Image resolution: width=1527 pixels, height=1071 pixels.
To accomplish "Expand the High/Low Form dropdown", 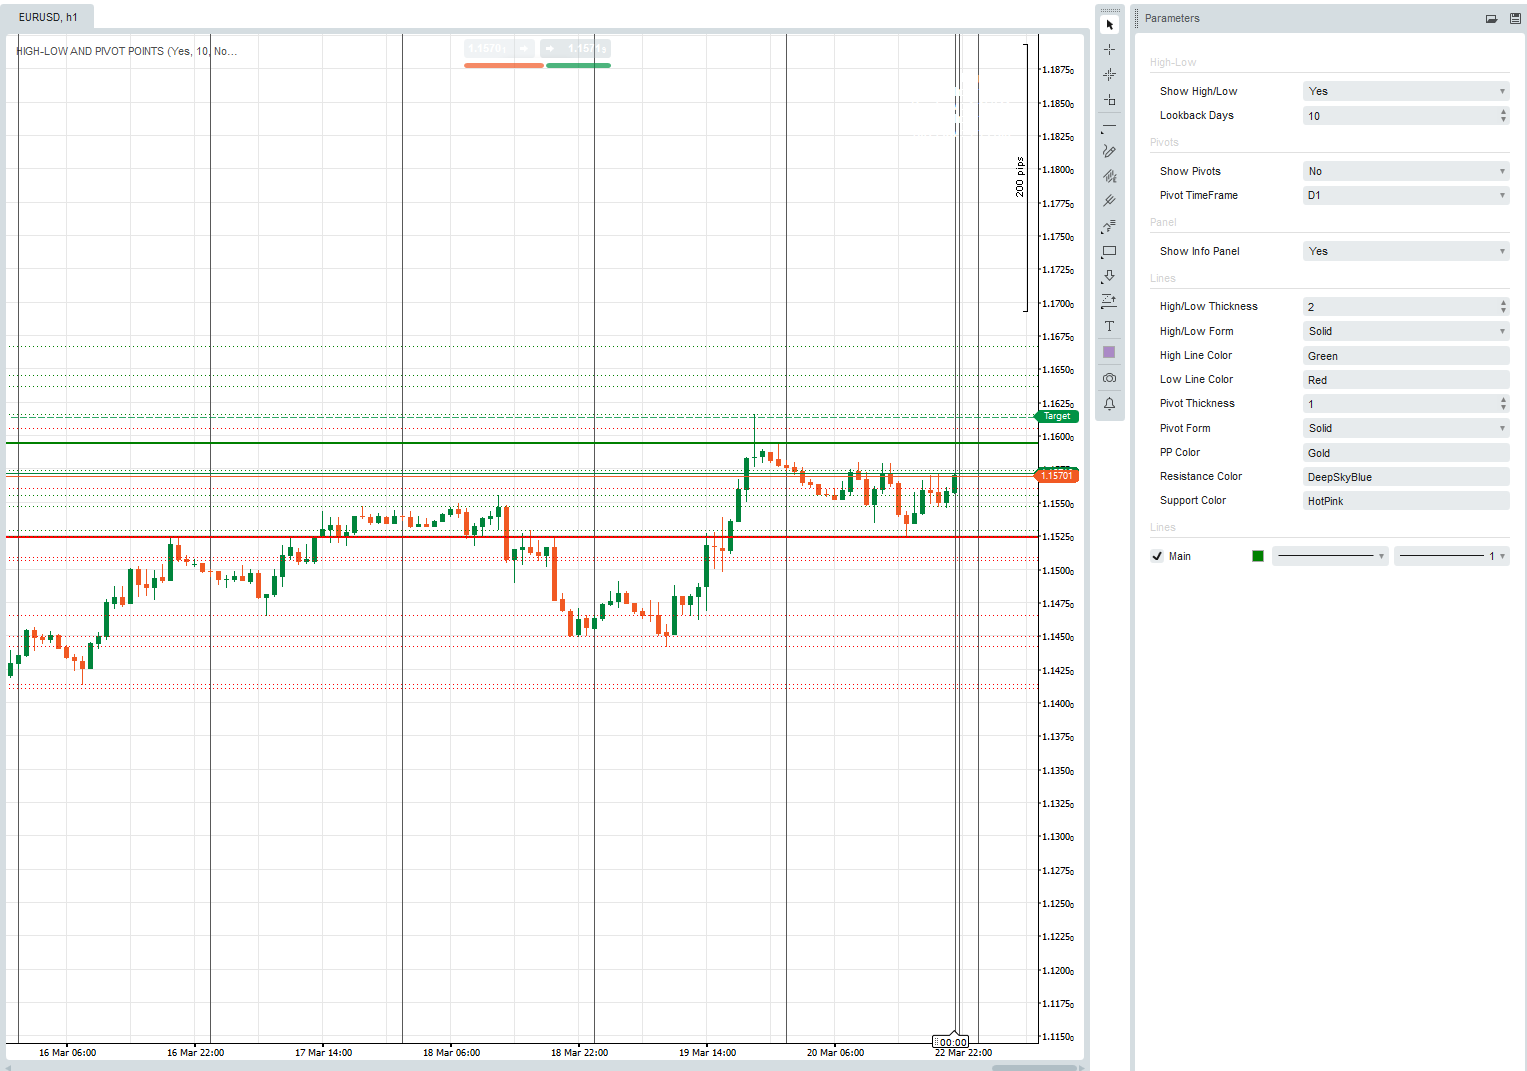I will tap(1405, 331).
